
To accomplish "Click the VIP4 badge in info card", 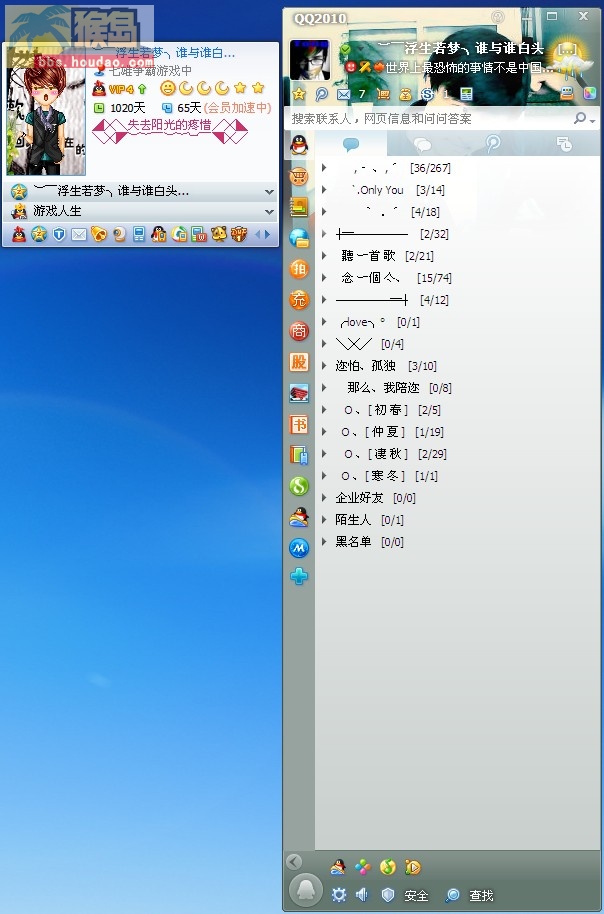I will (x=120, y=89).
